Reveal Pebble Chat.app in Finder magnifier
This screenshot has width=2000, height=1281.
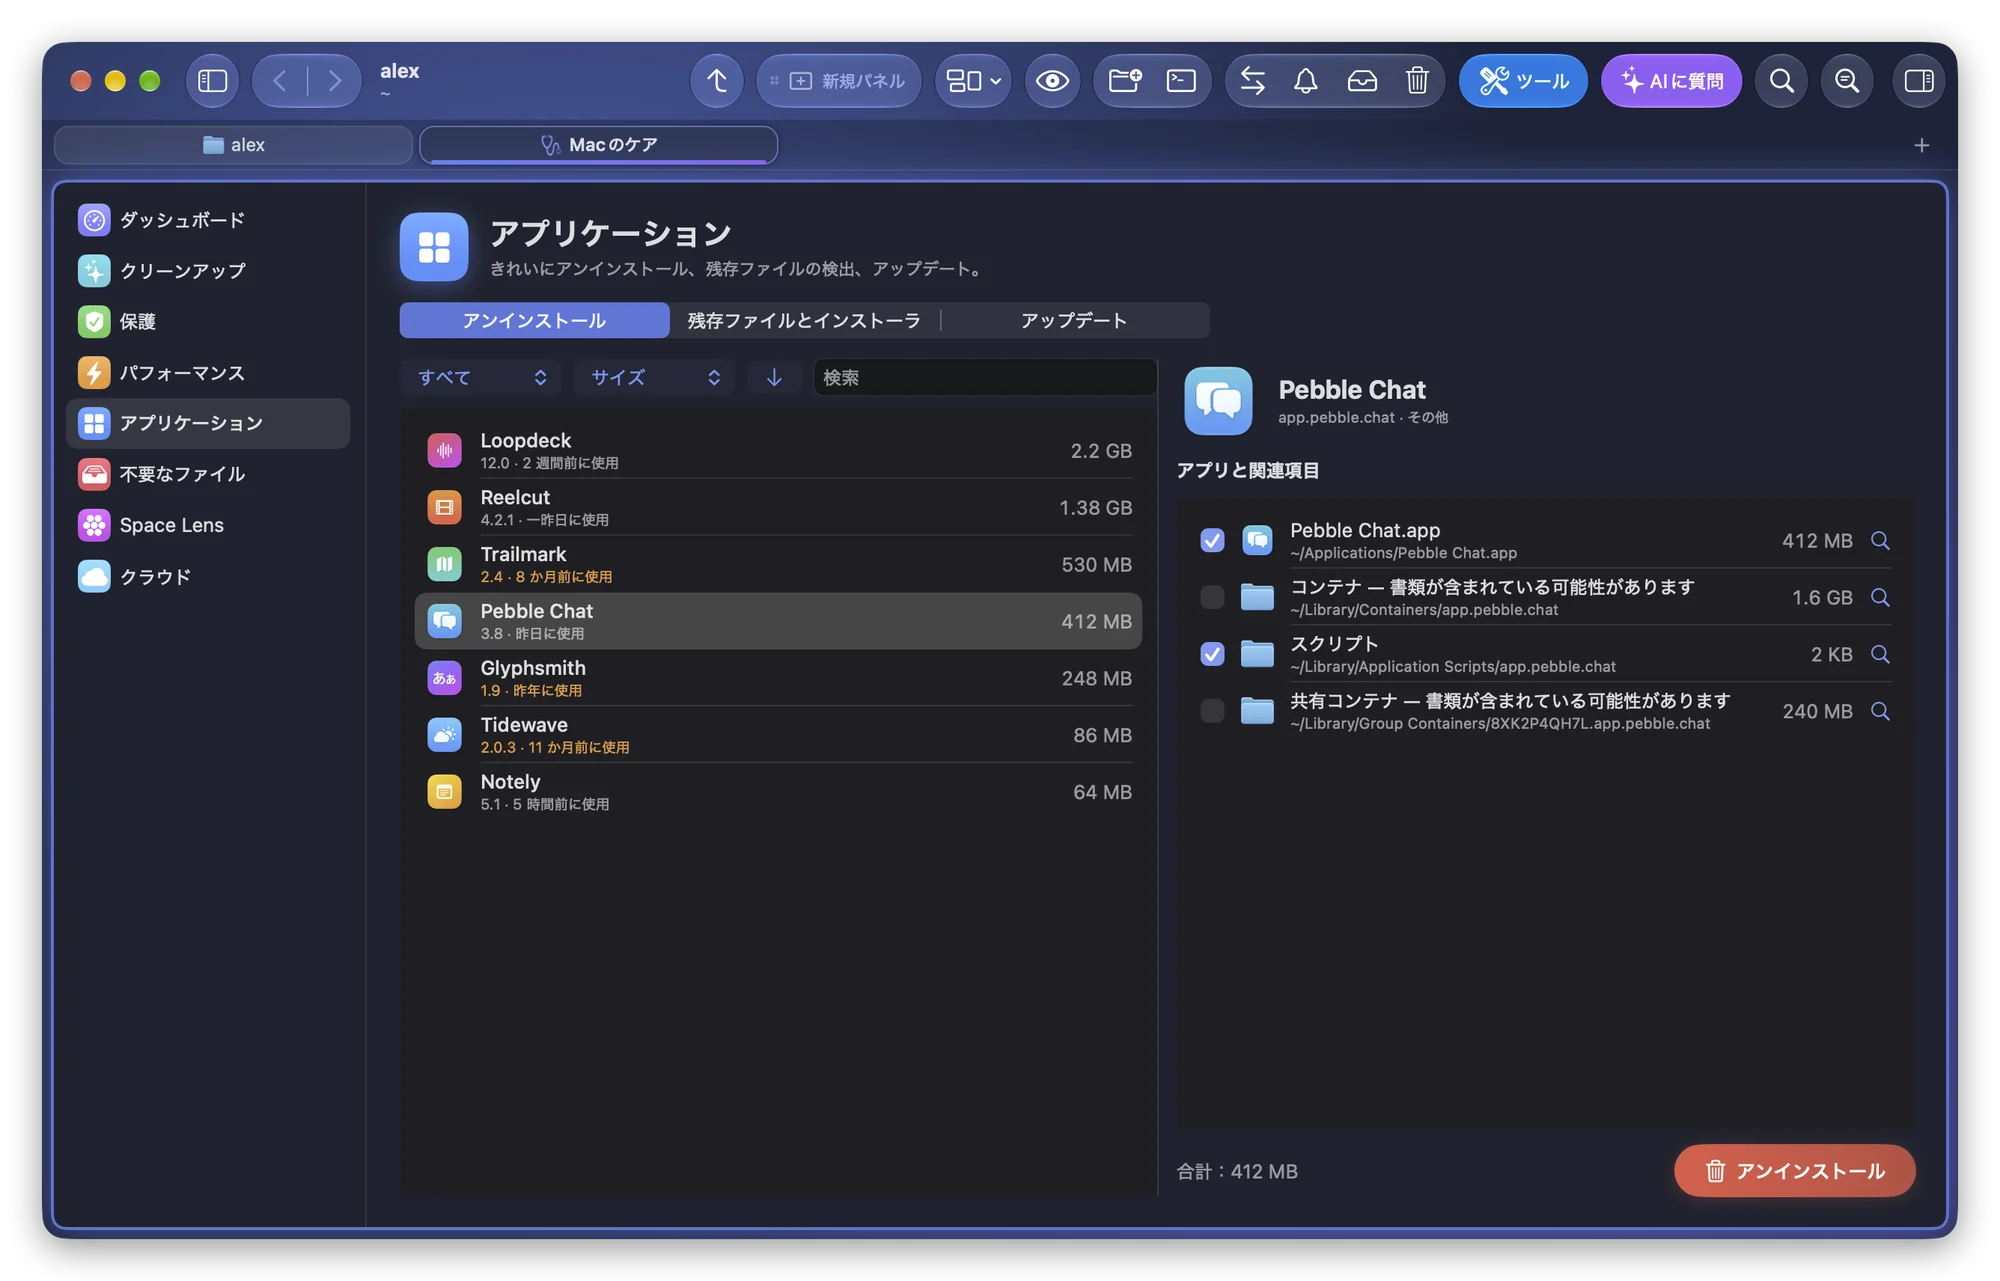pos(1880,541)
